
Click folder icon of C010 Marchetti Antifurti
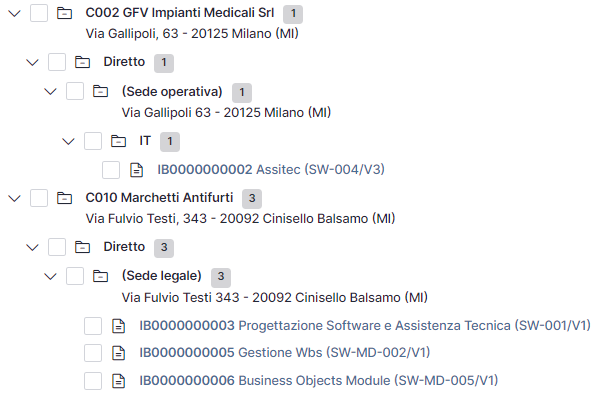pos(64,198)
